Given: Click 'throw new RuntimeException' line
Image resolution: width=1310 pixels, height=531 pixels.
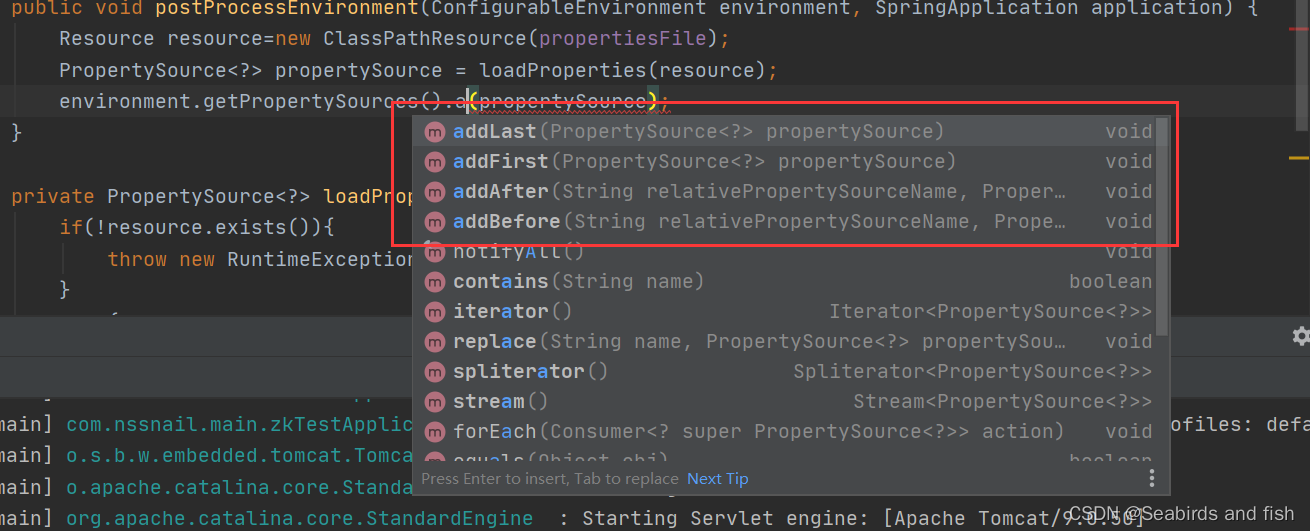Looking at the screenshot, I should pyautogui.click(x=260, y=259).
